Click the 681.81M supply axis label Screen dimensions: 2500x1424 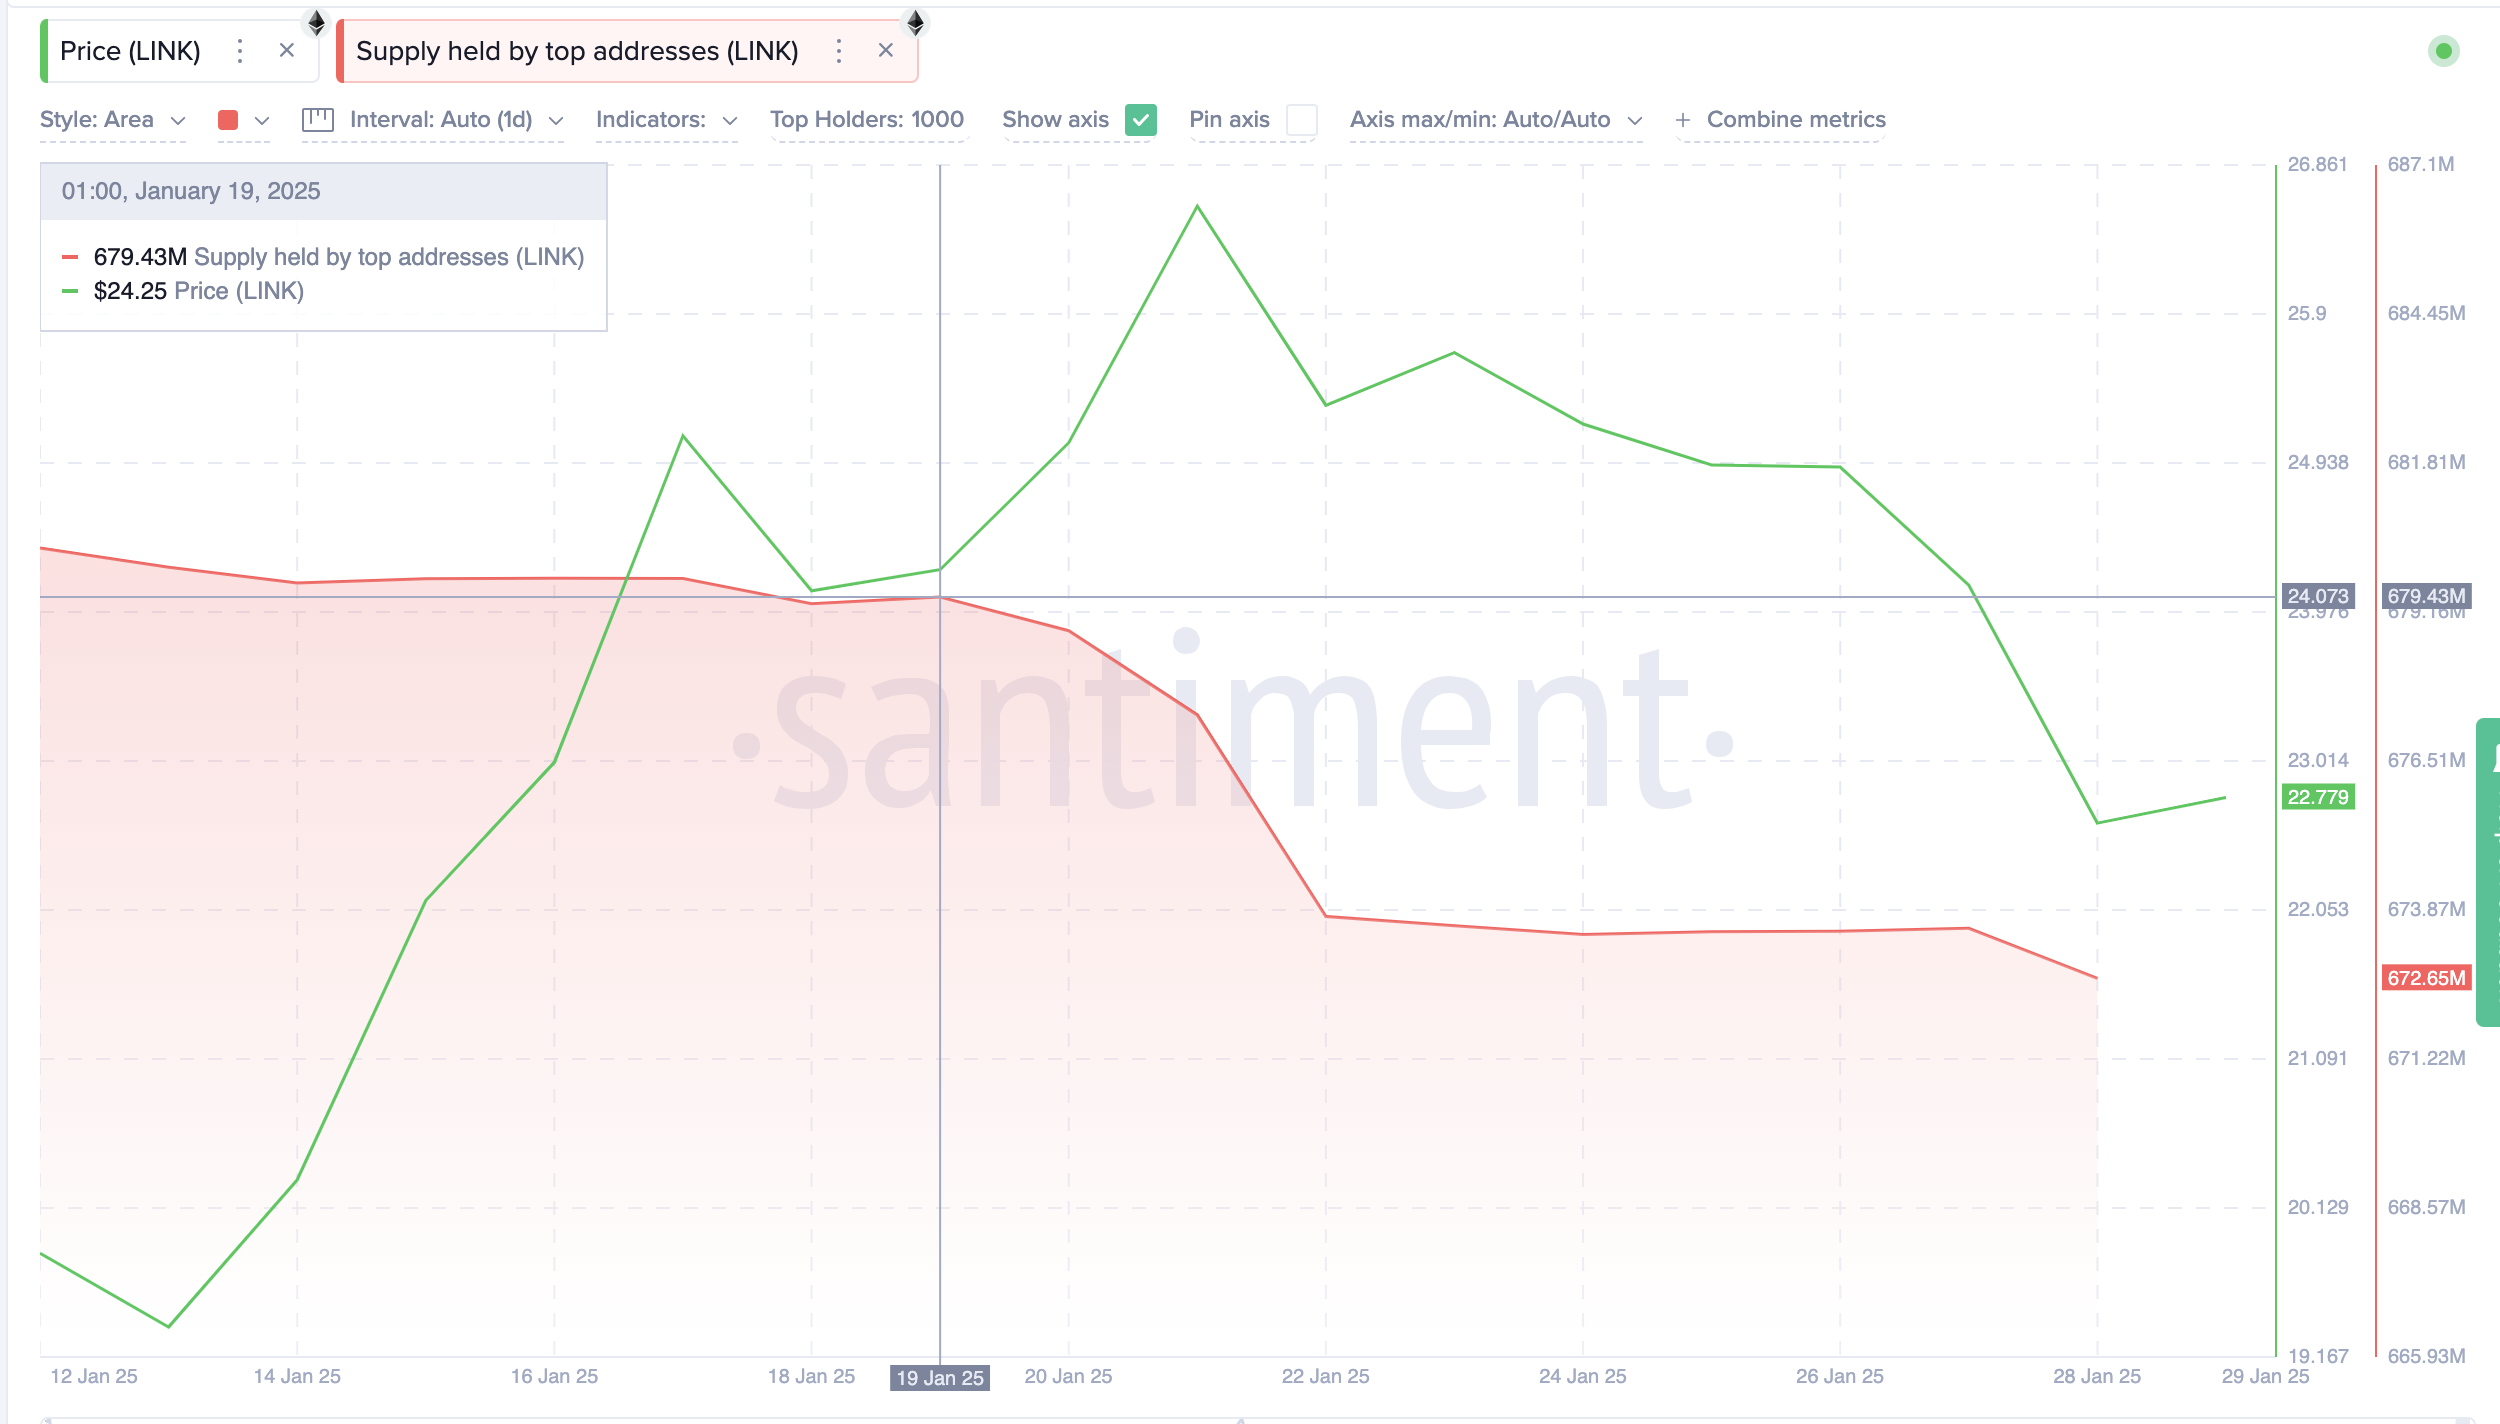[x=2426, y=462]
